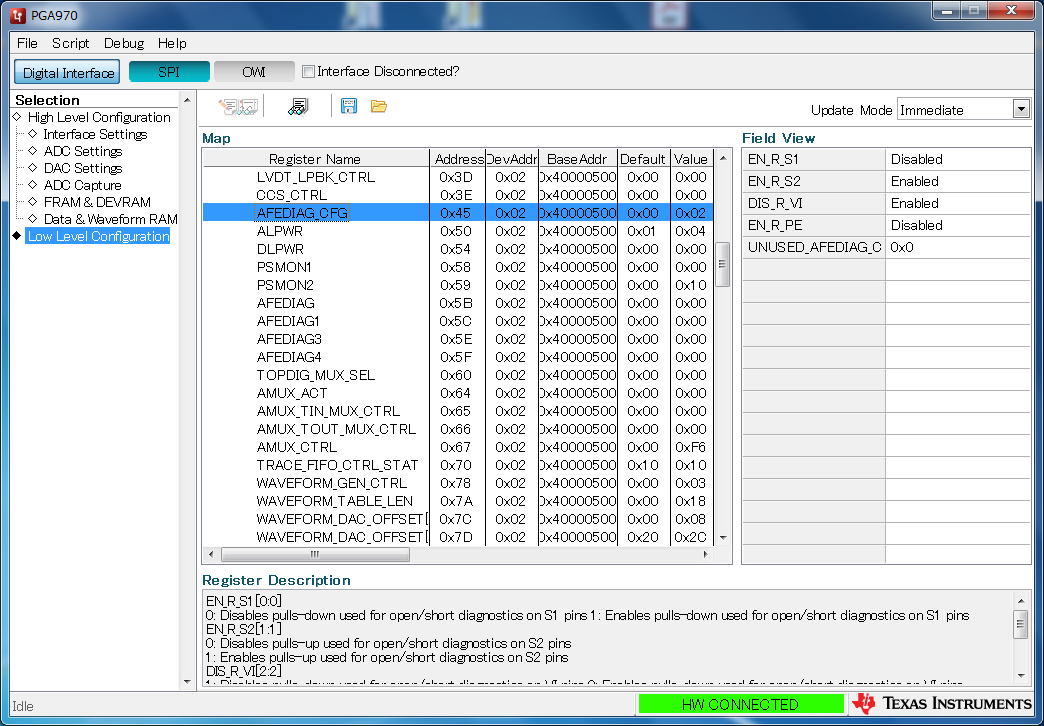The image size is (1044, 726).
Task: Select the LVDT_LPBK_CTRL register row
Action: coord(457,177)
